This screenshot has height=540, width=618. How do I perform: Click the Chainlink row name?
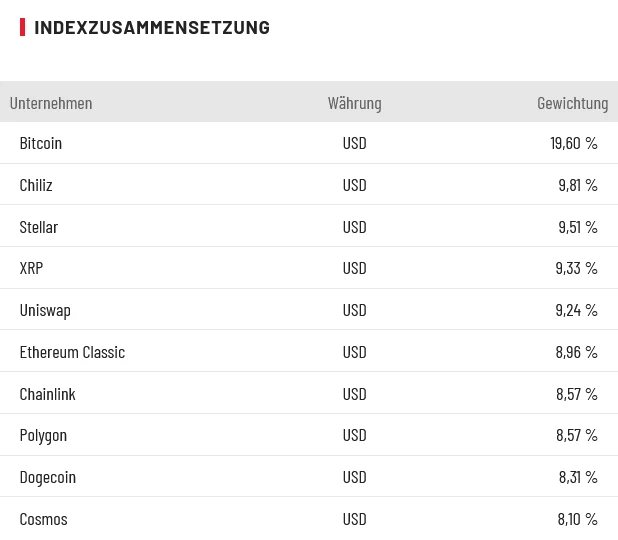(x=48, y=394)
